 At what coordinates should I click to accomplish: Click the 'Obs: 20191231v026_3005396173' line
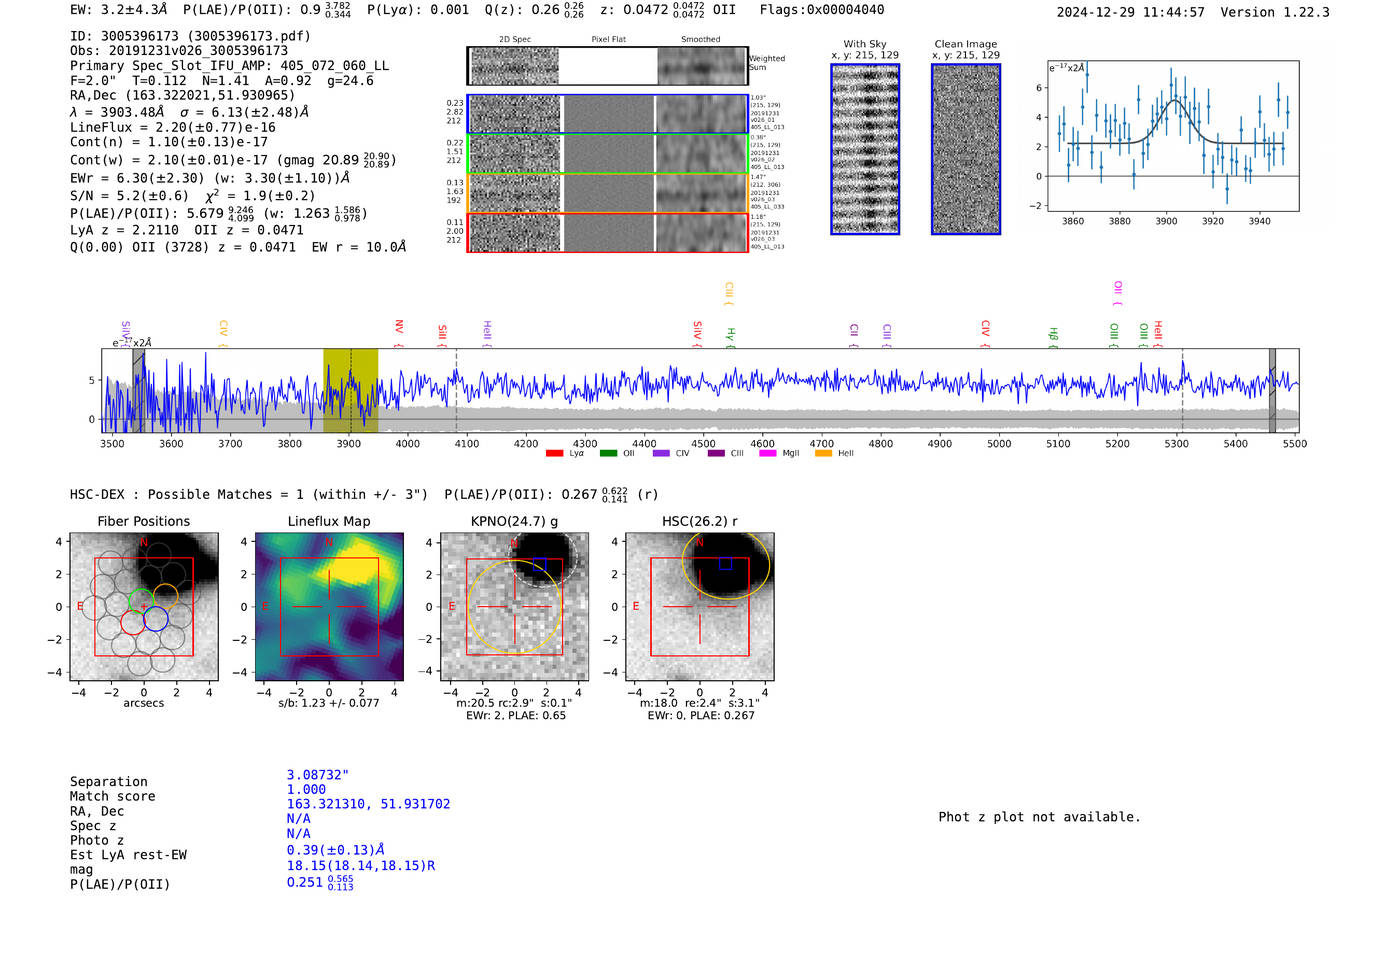tap(179, 51)
